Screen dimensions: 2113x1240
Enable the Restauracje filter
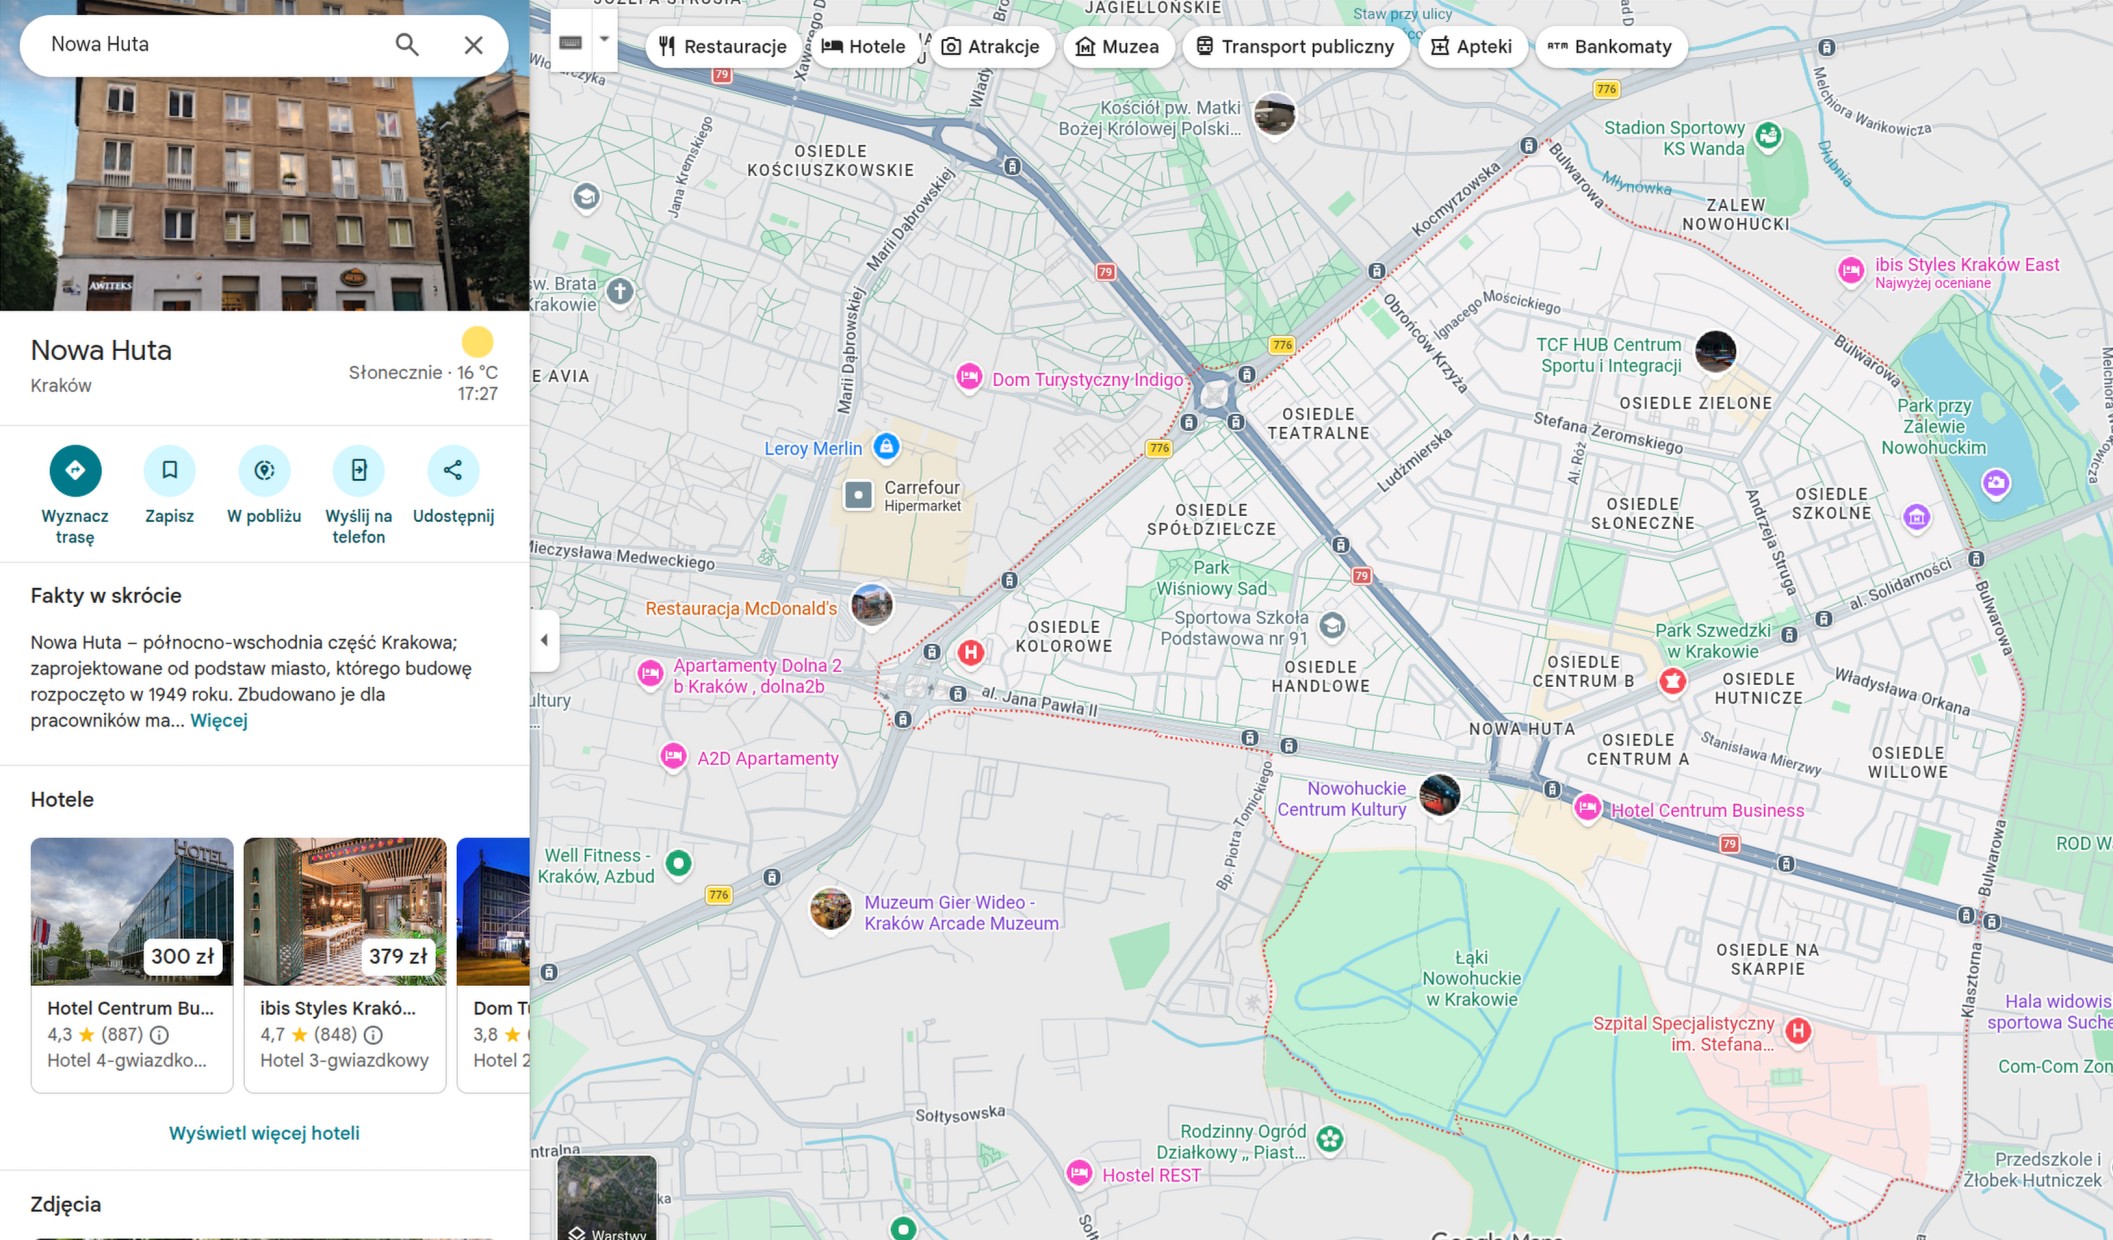[724, 46]
